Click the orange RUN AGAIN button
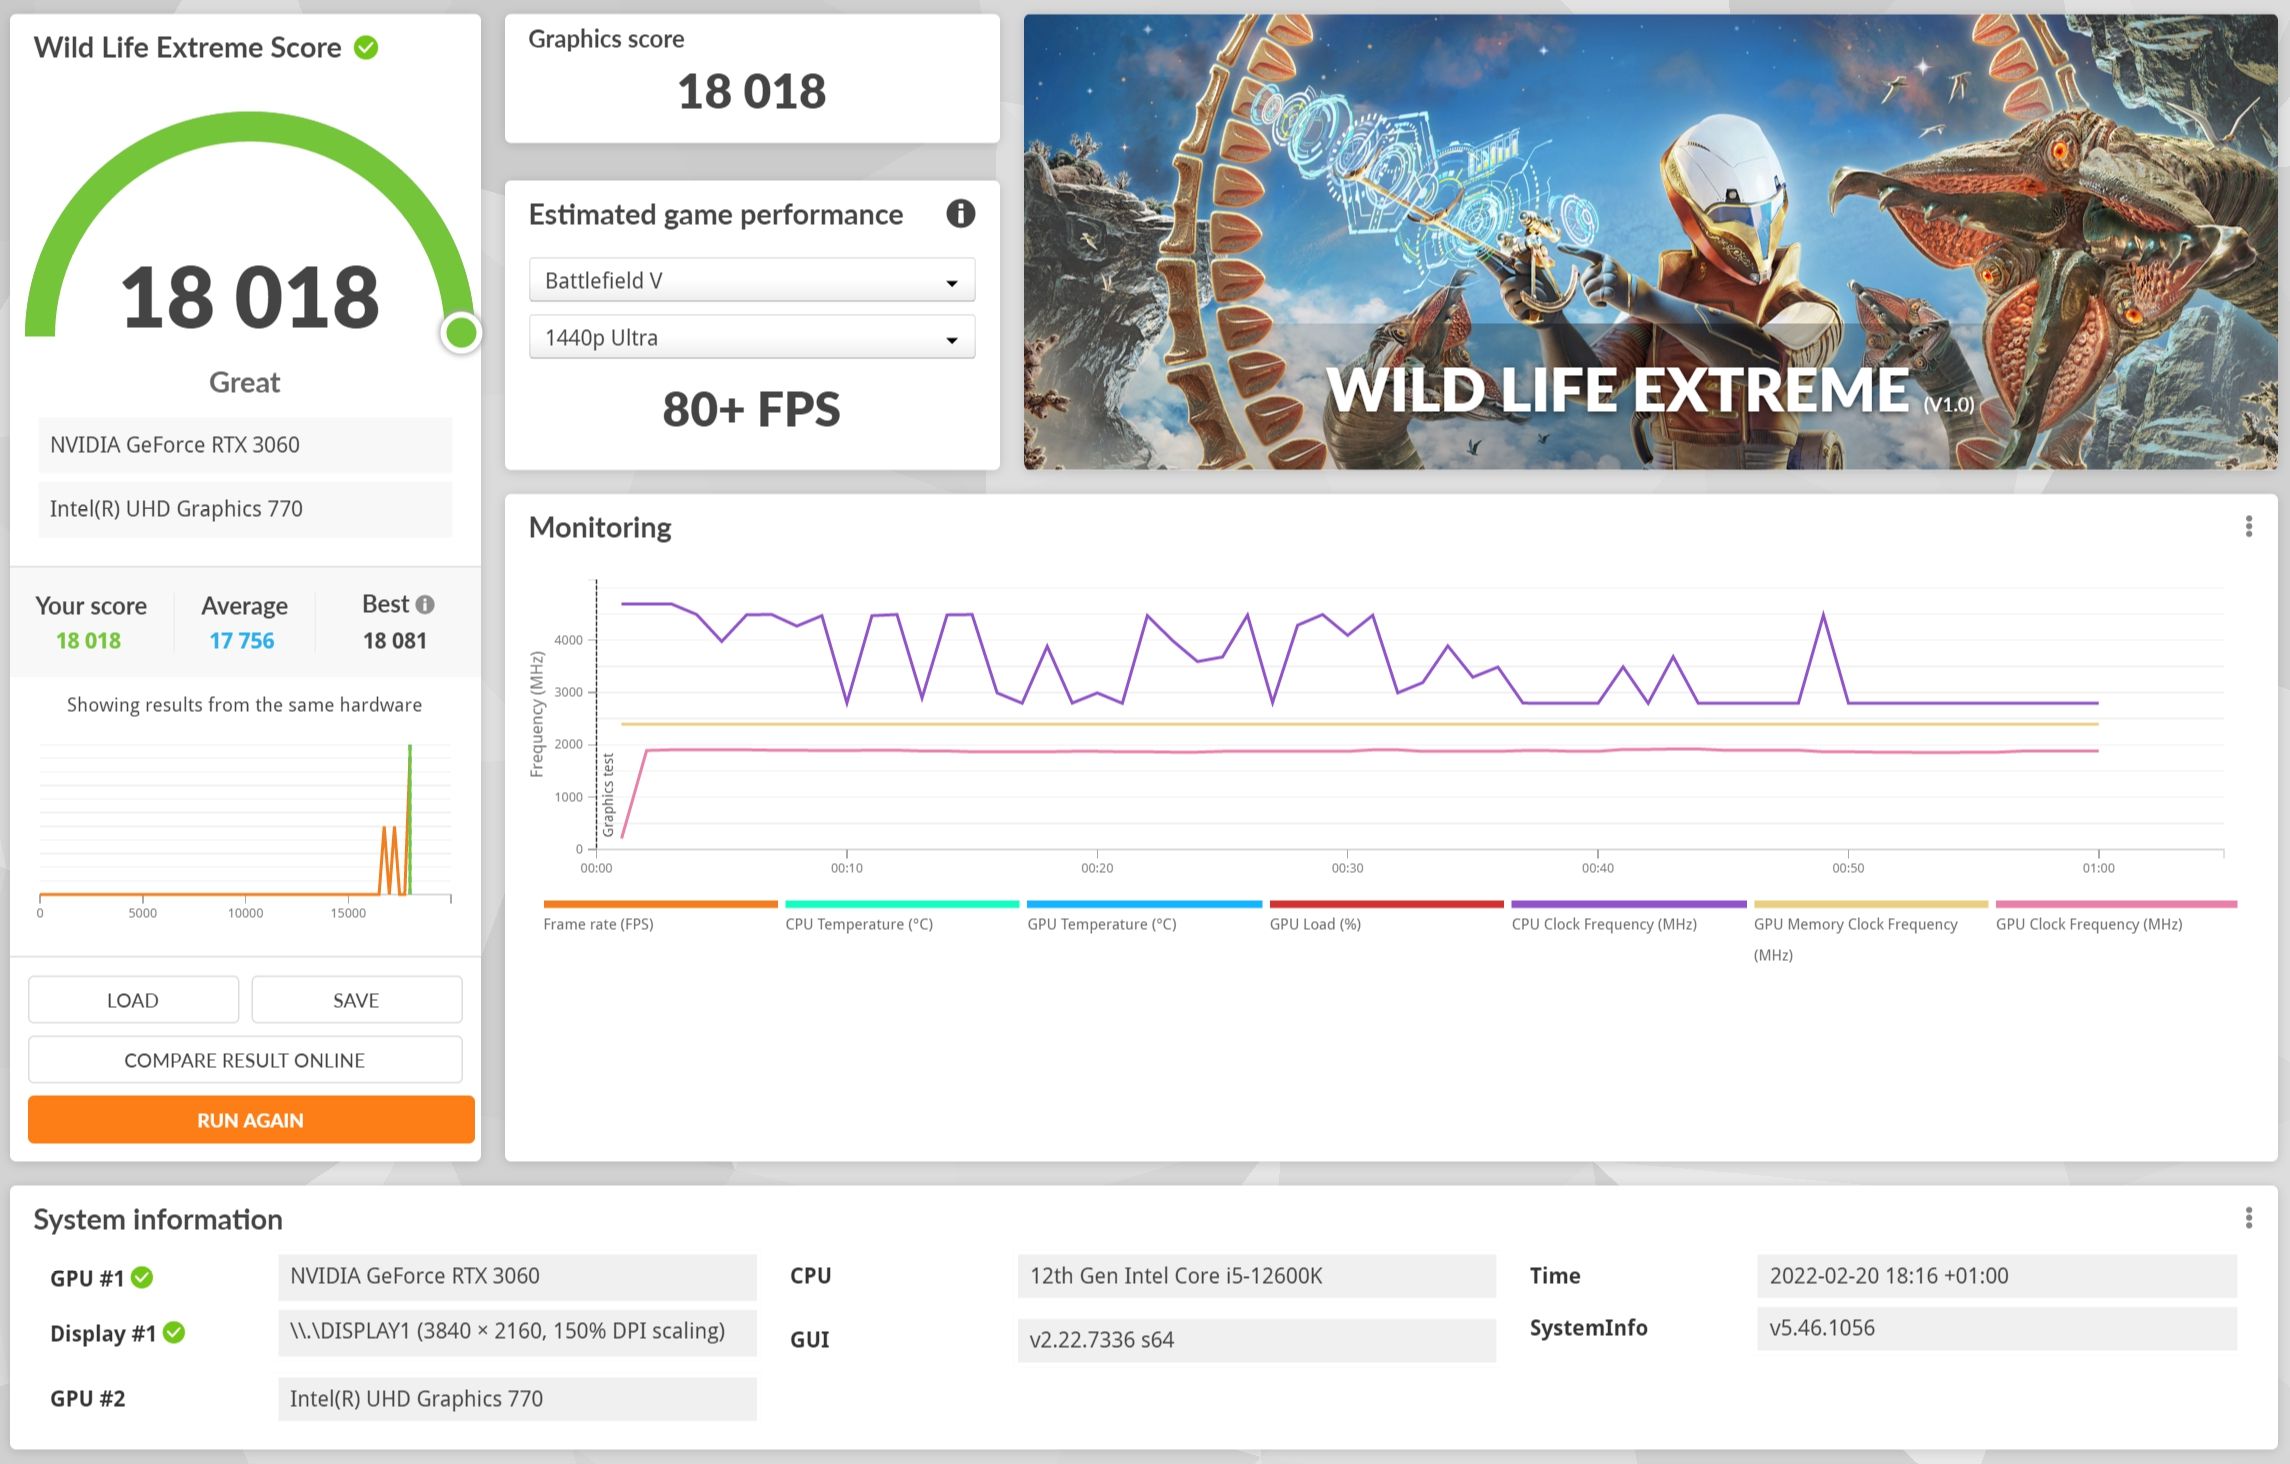Image resolution: width=2290 pixels, height=1464 pixels. (251, 1119)
